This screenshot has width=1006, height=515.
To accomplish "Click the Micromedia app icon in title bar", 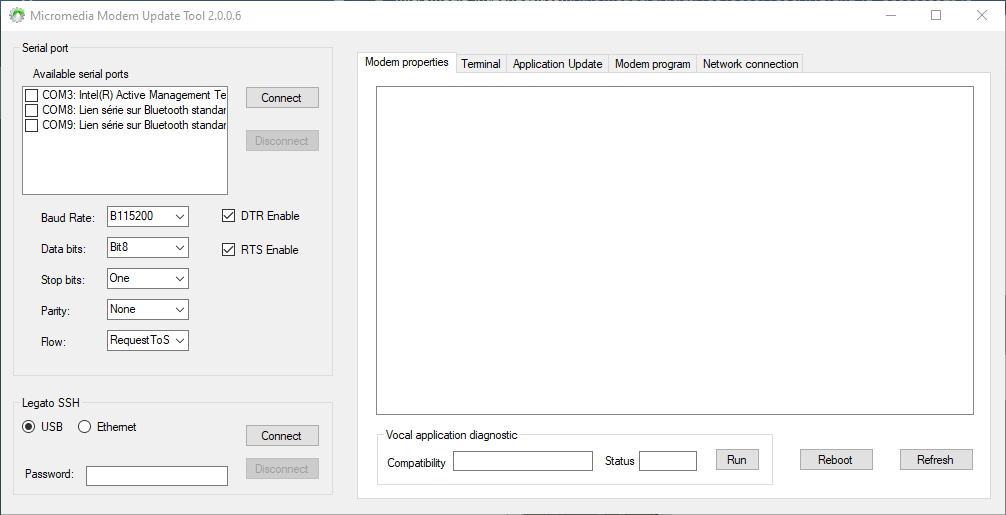I will (x=16, y=16).
